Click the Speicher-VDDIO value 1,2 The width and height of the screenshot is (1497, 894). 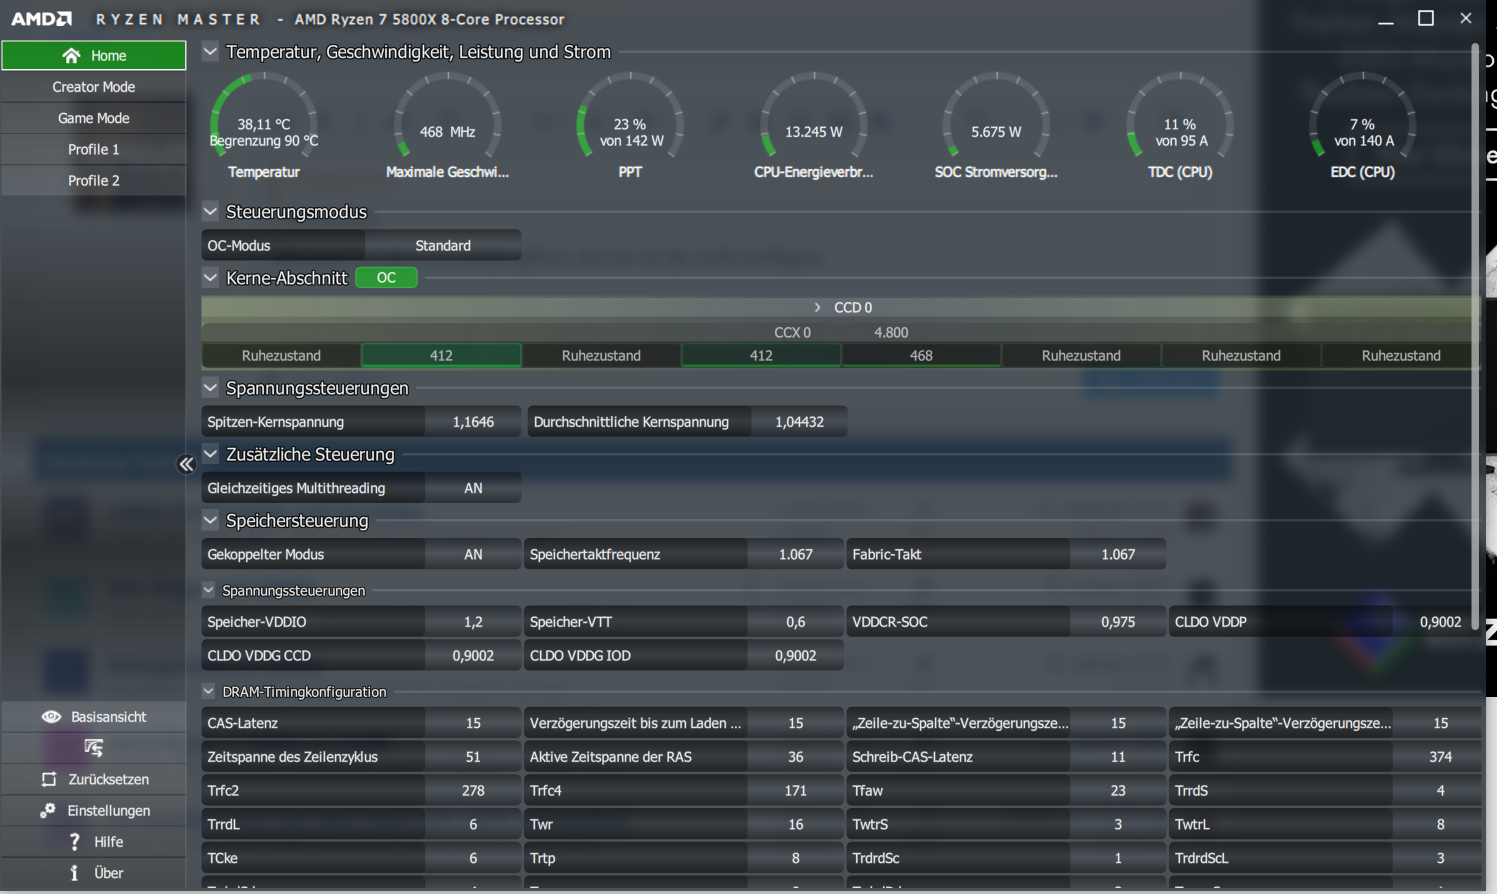coord(473,622)
